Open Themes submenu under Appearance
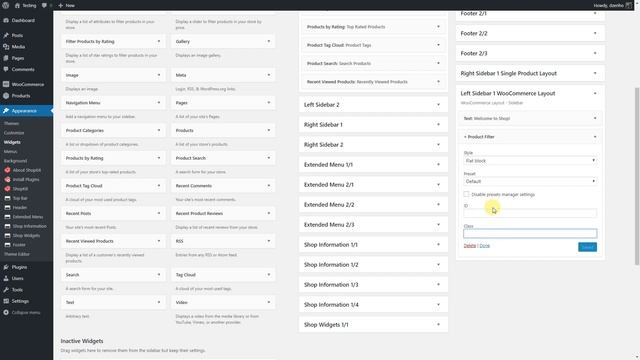Viewport: 640px width, 360px height. [11, 124]
